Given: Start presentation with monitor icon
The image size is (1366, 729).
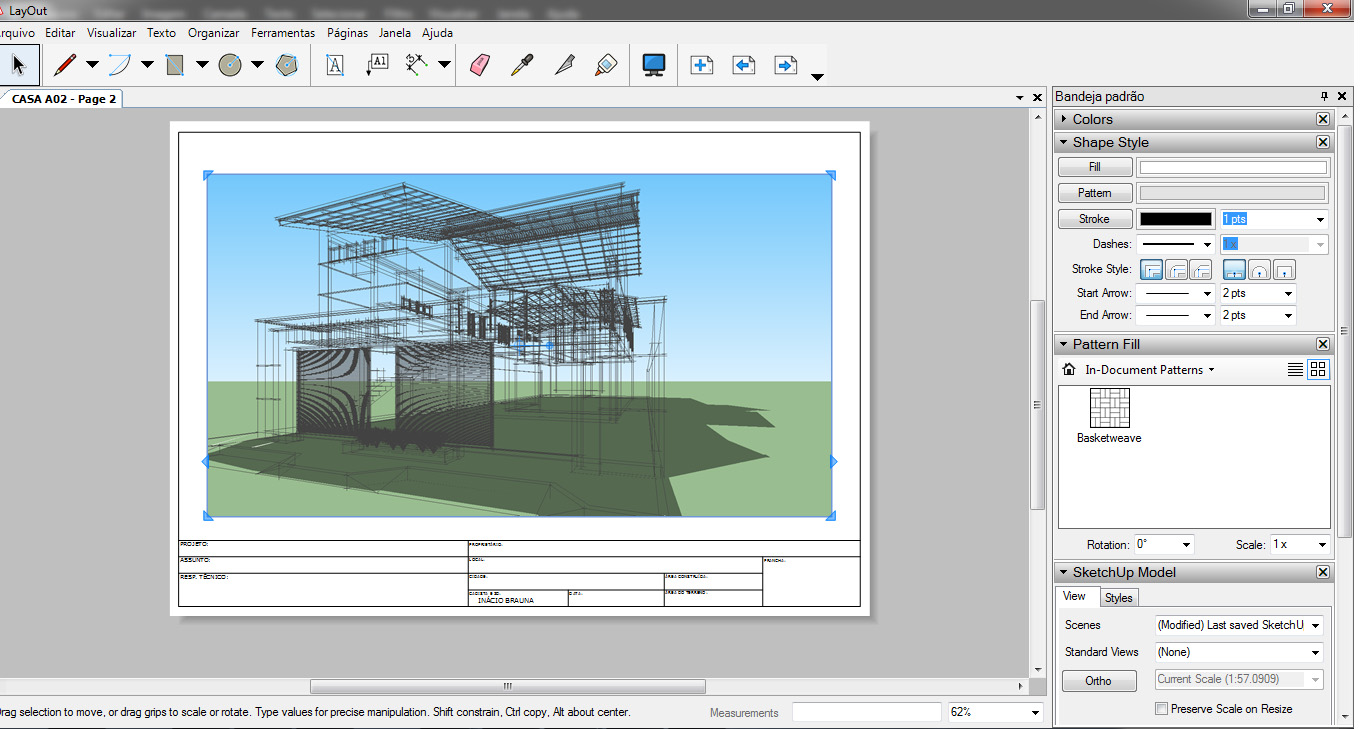Looking at the screenshot, I should click(x=654, y=65).
